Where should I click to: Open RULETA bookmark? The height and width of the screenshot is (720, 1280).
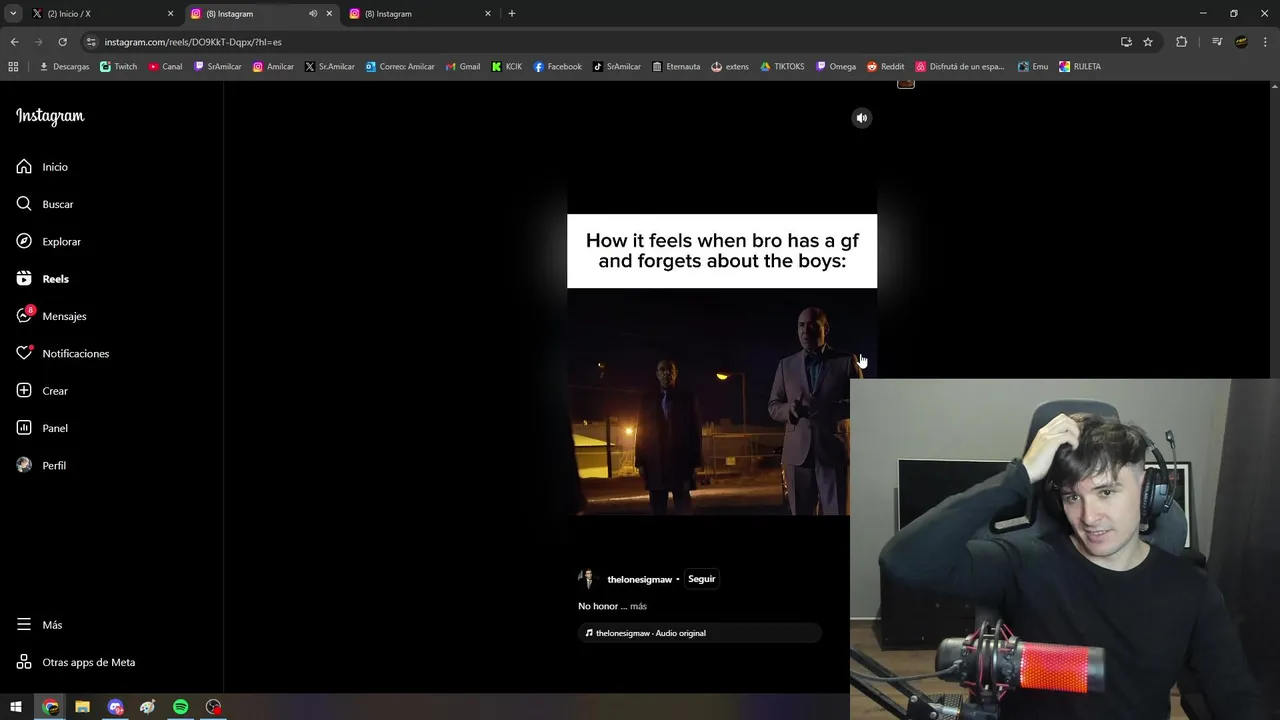pyautogui.click(x=1079, y=67)
